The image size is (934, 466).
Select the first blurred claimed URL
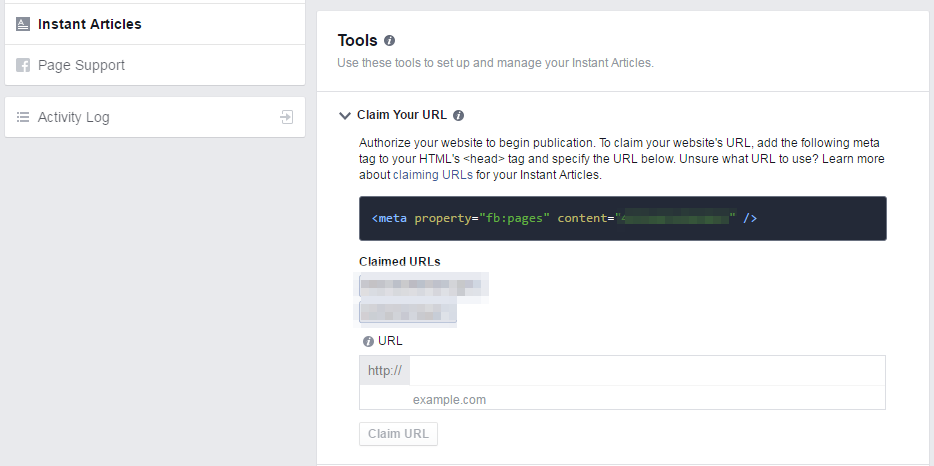pyautogui.click(x=422, y=286)
